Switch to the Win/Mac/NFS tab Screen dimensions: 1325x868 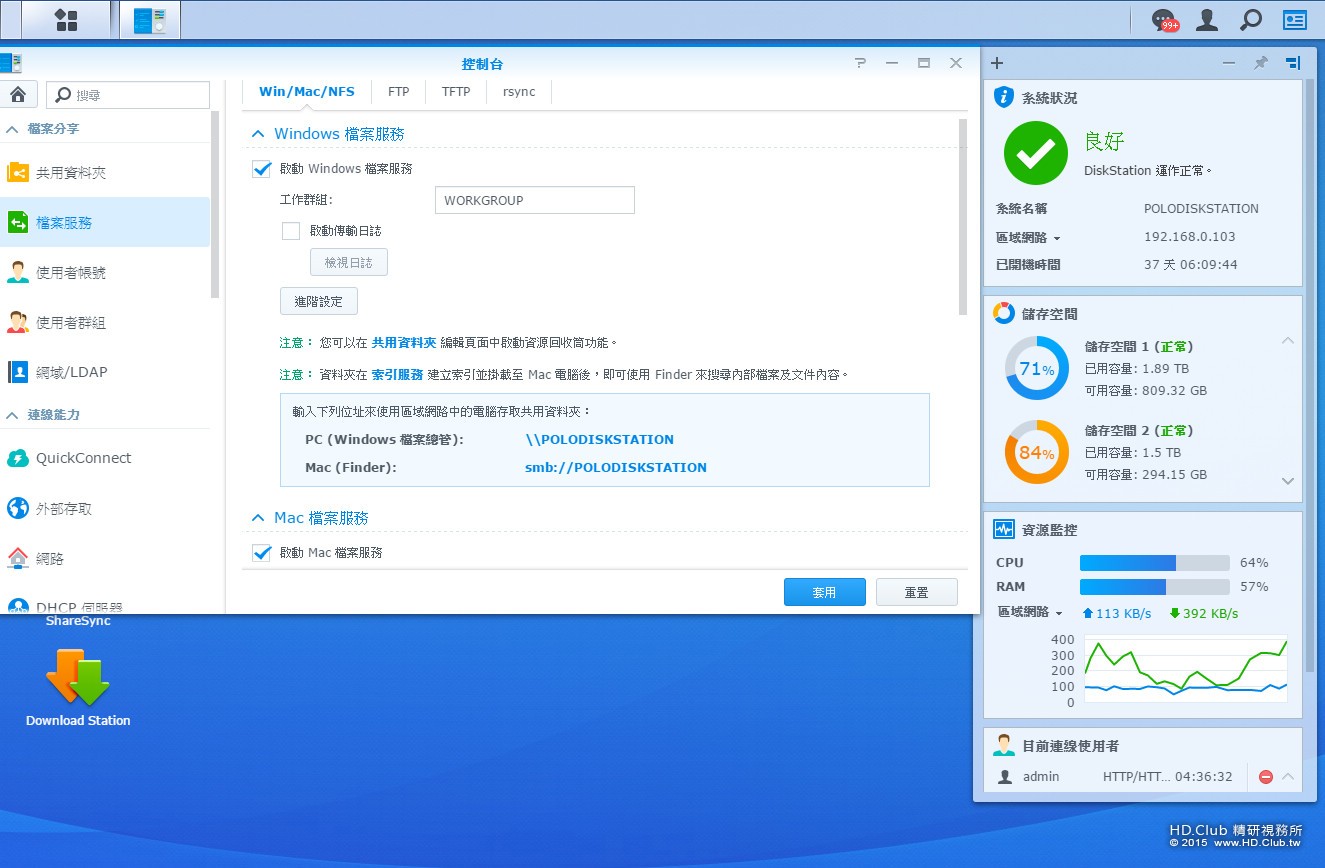[307, 91]
